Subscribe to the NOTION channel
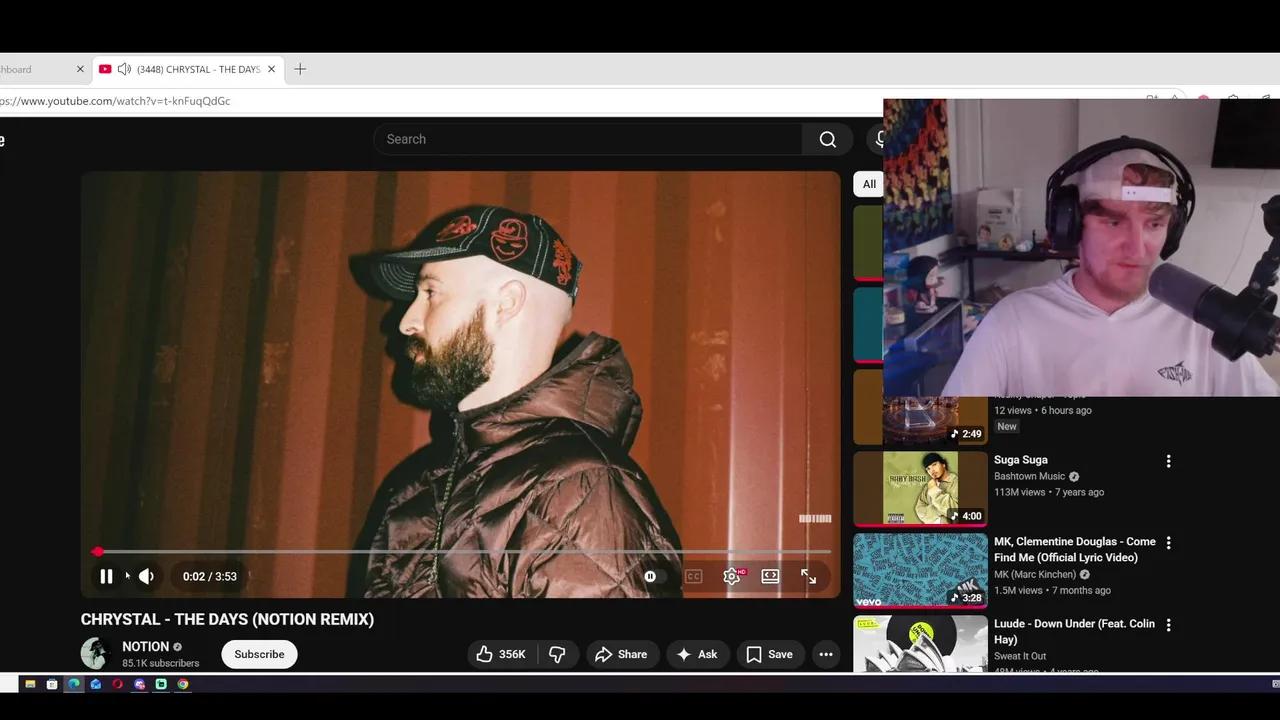 [259, 654]
